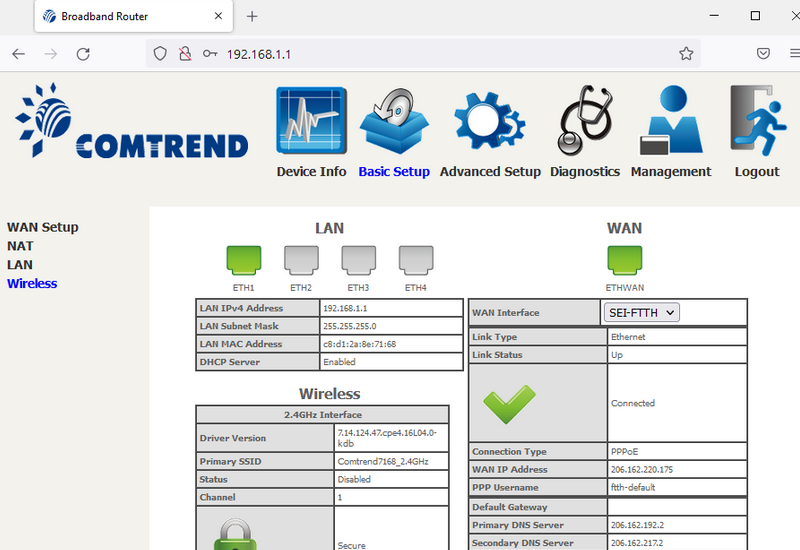
Task: Click Link Type Ethernet value
Action: [628, 337]
